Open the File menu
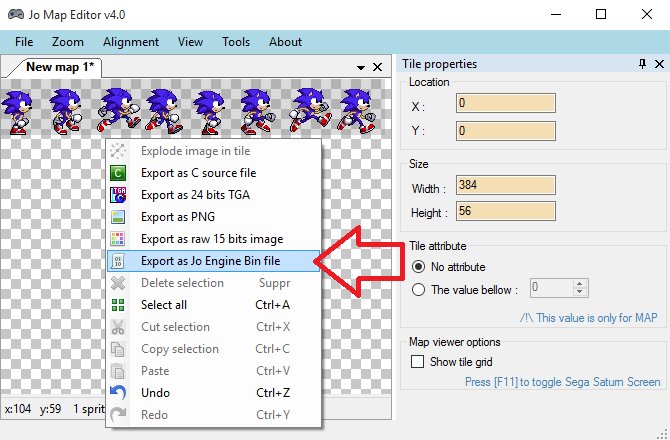Screen dimensions: 670x440 tap(24, 42)
